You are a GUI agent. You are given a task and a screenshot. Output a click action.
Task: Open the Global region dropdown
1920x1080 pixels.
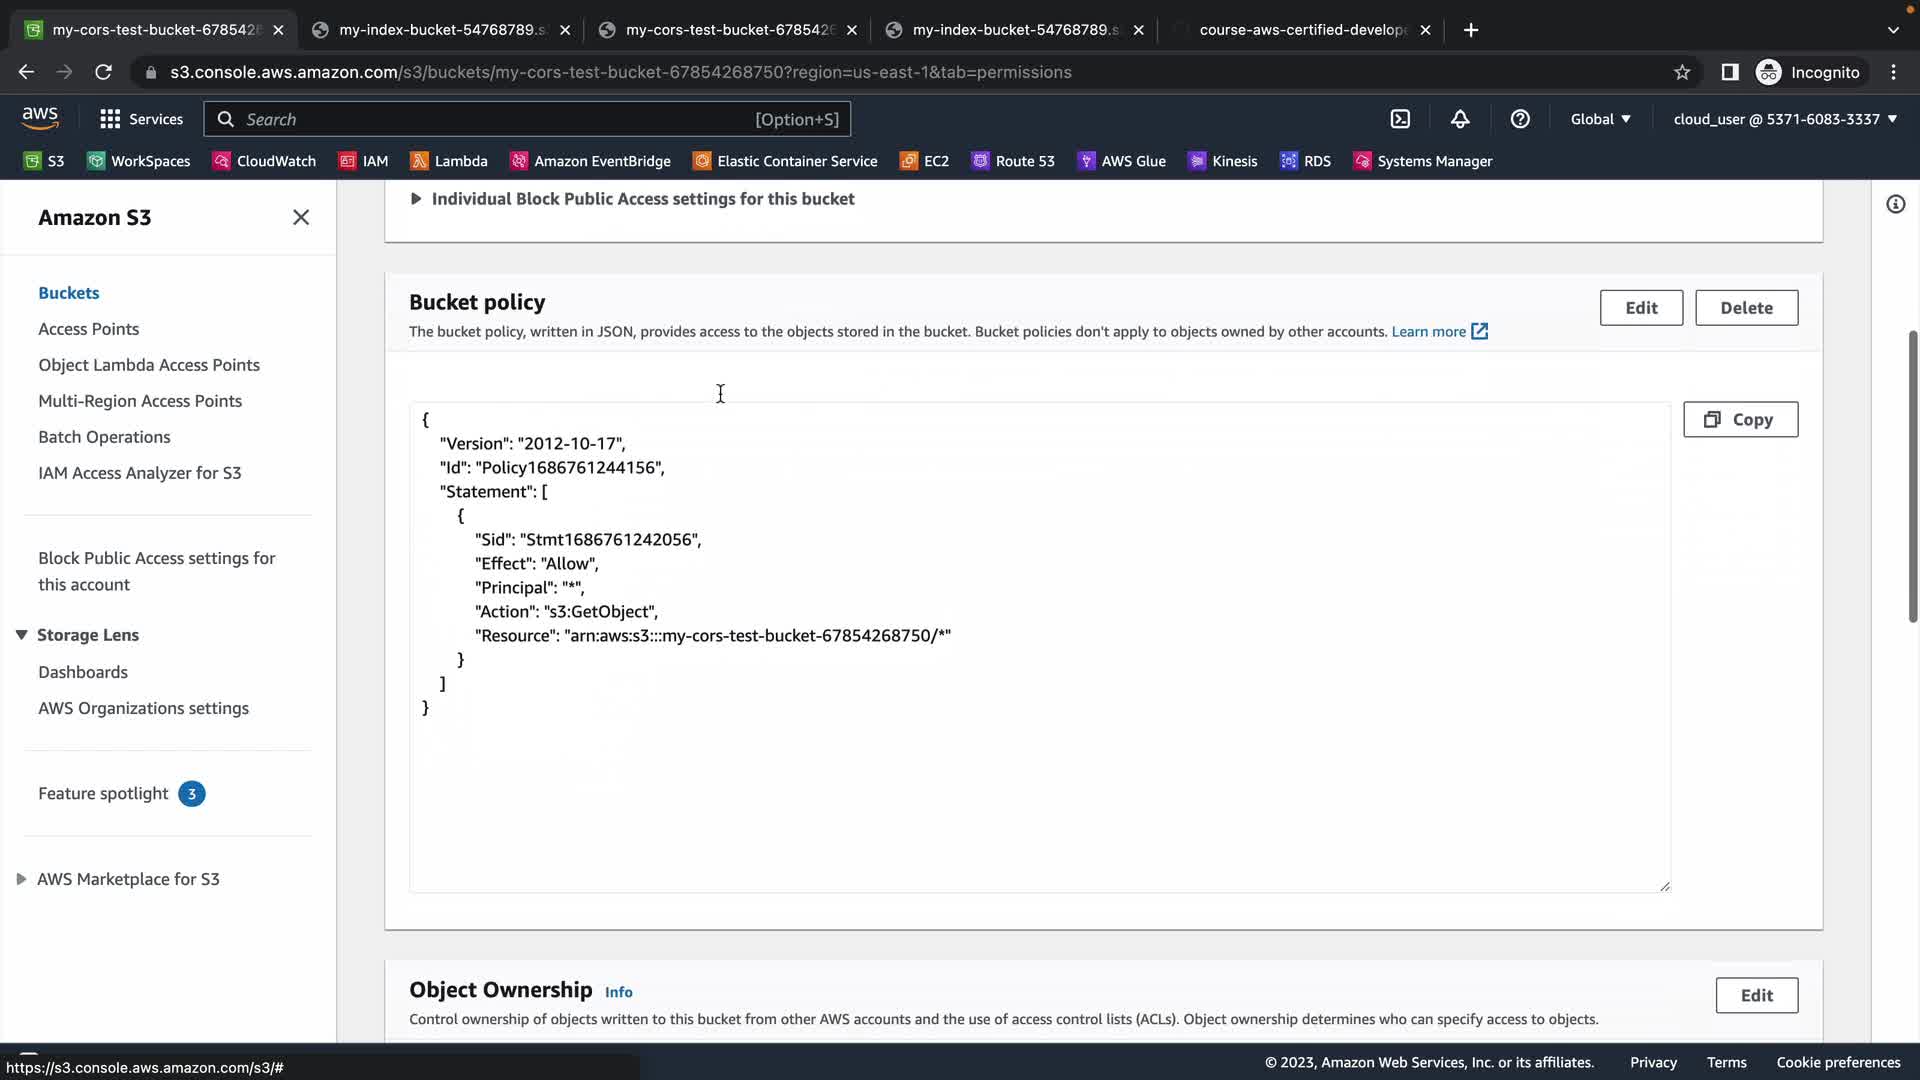pos(1600,119)
